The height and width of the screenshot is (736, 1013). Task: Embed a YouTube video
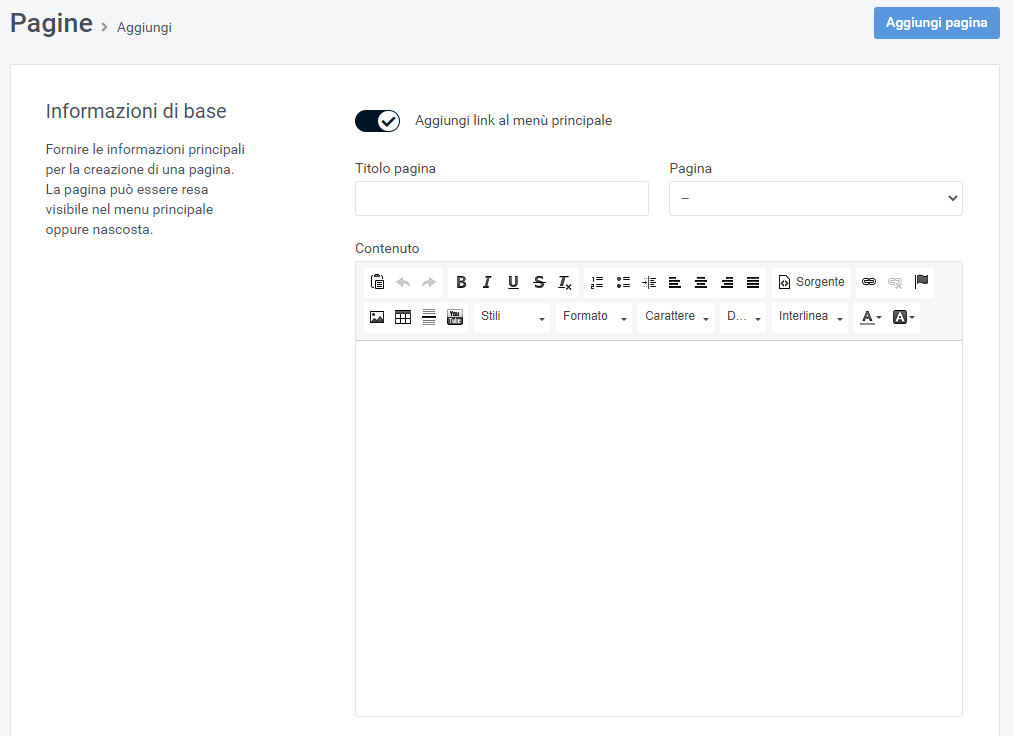455,317
